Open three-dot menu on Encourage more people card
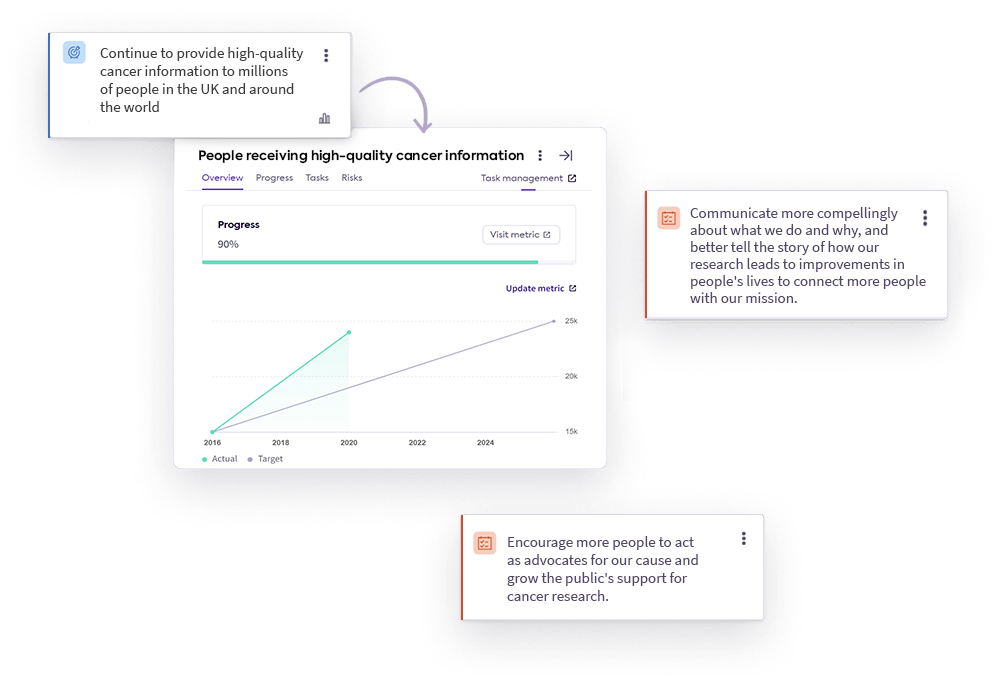The image size is (997, 685). pyautogui.click(x=744, y=539)
